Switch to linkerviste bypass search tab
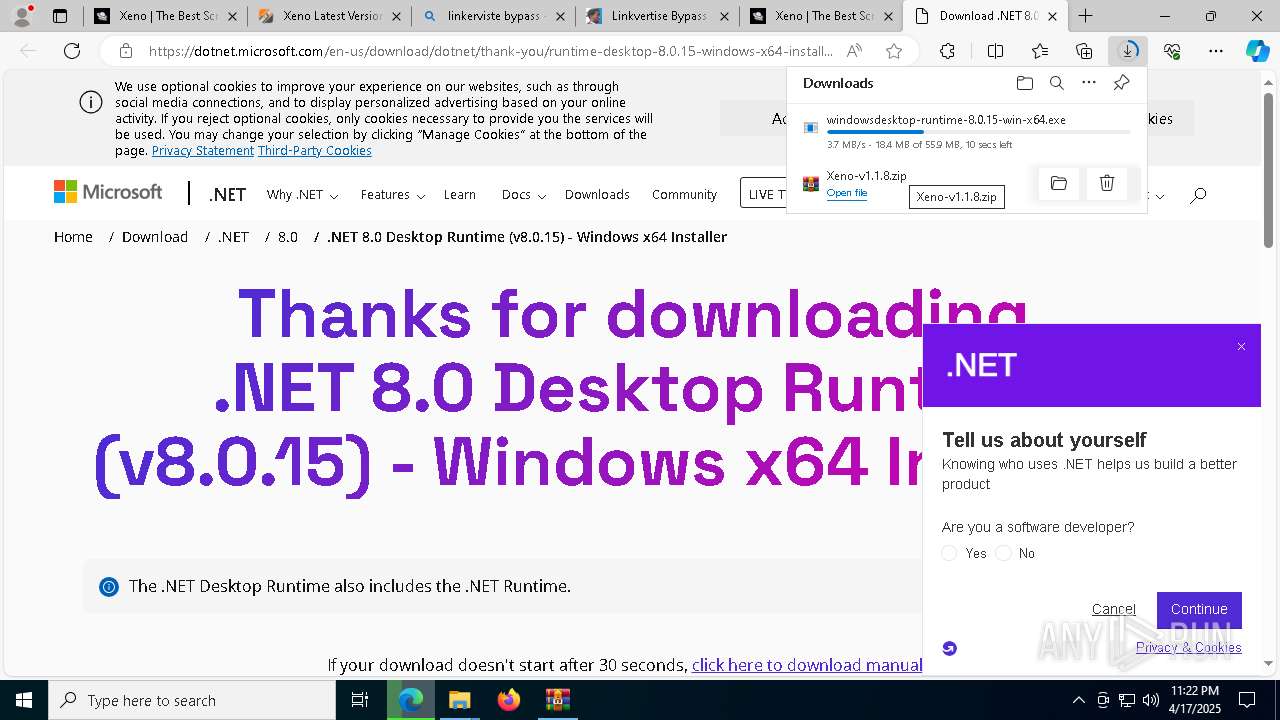This screenshot has width=1280, height=720. (x=493, y=16)
